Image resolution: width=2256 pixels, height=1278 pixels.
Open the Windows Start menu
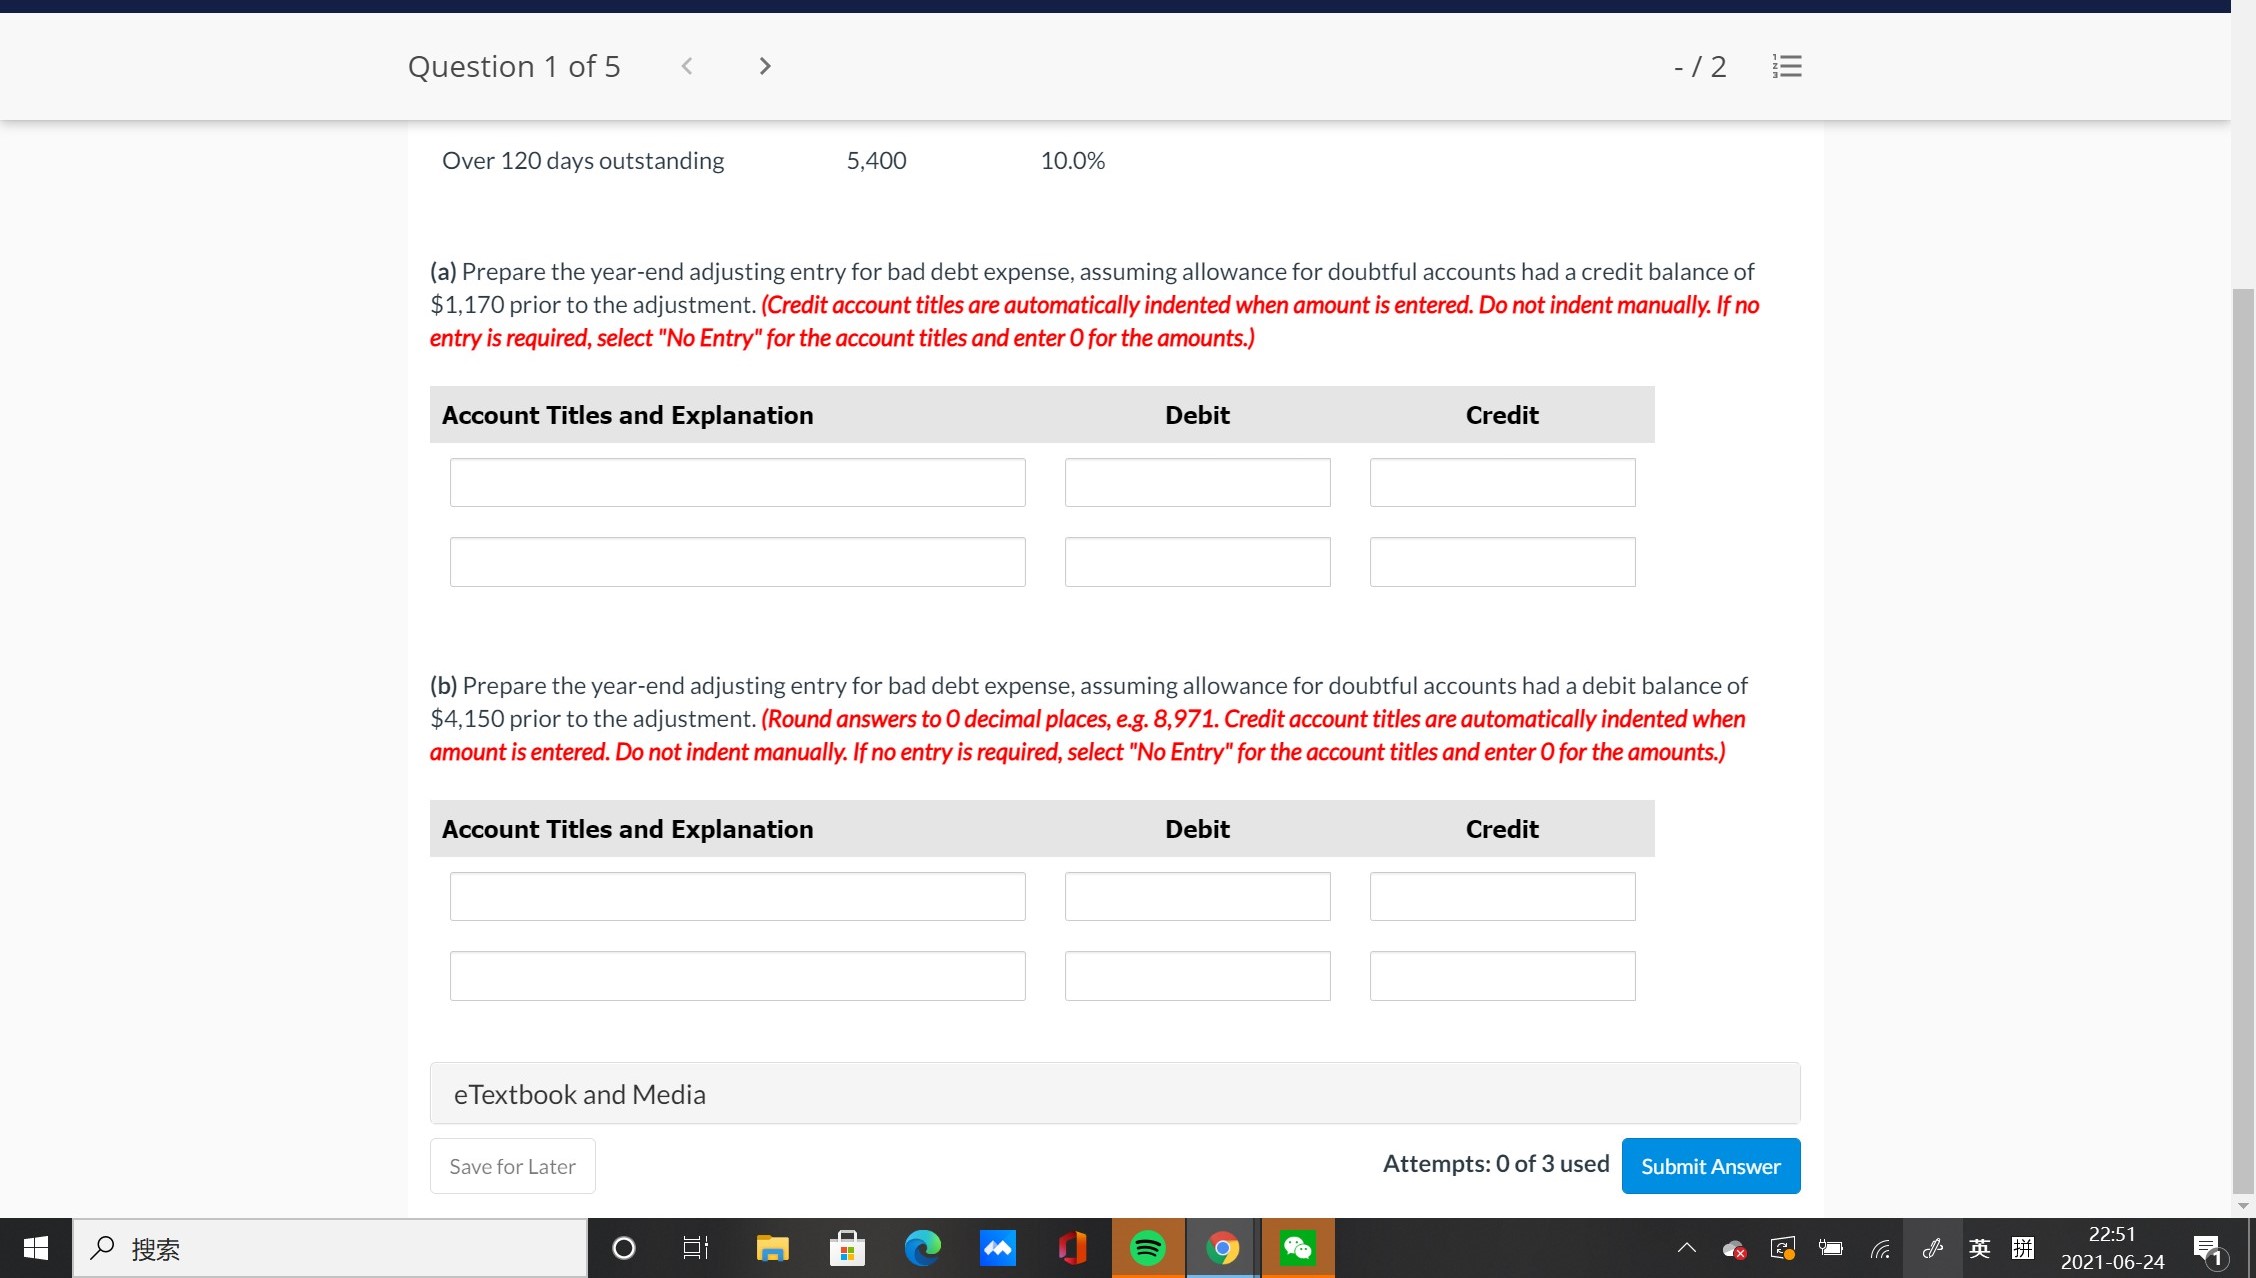34,1248
